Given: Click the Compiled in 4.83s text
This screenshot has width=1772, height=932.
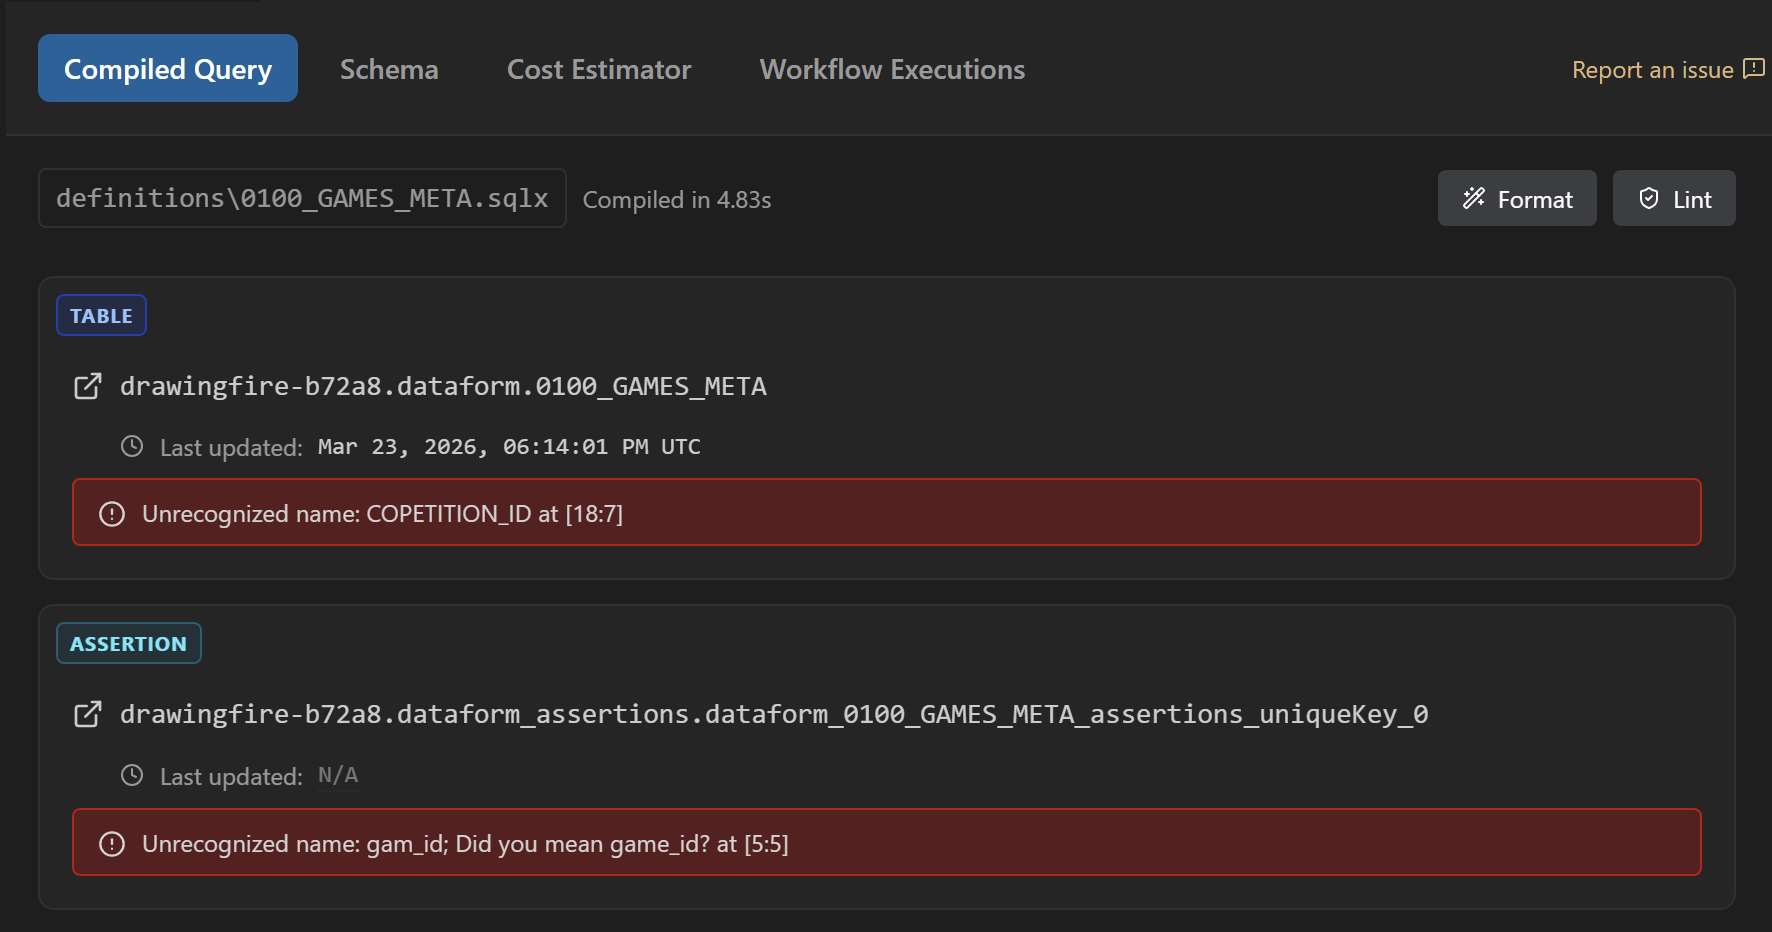Looking at the screenshot, I should (x=677, y=200).
